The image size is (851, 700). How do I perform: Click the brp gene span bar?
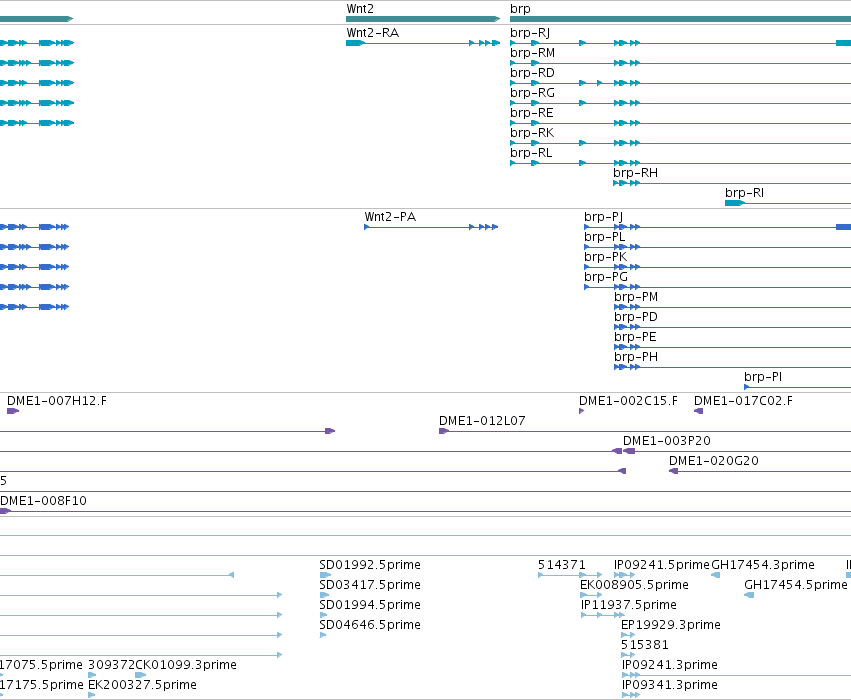click(x=681, y=19)
